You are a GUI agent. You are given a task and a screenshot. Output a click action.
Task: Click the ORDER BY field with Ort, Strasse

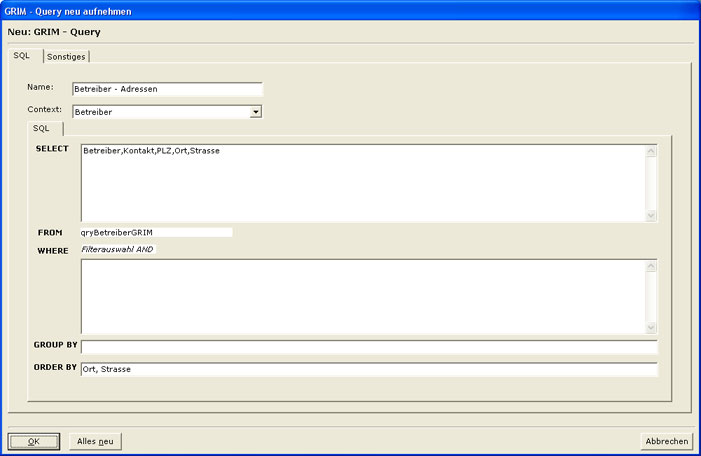[368, 369]
